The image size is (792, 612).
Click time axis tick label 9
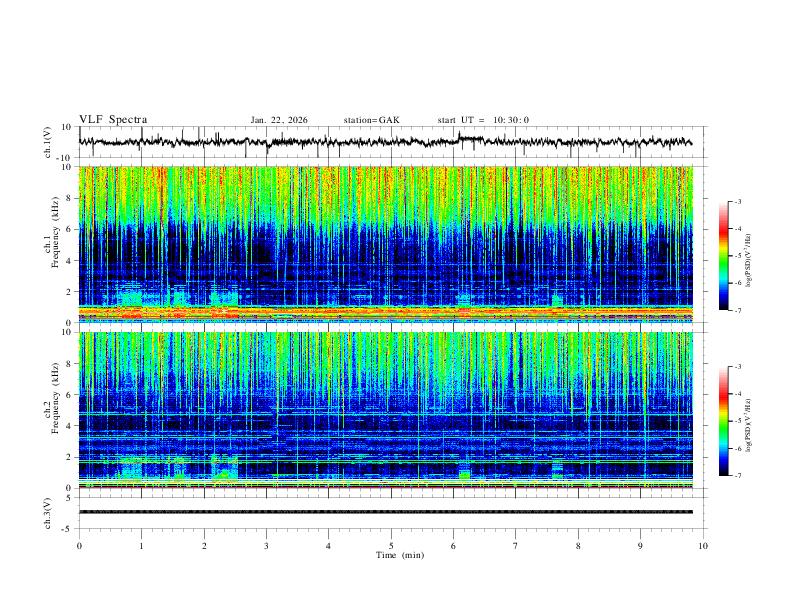[640, 546]
